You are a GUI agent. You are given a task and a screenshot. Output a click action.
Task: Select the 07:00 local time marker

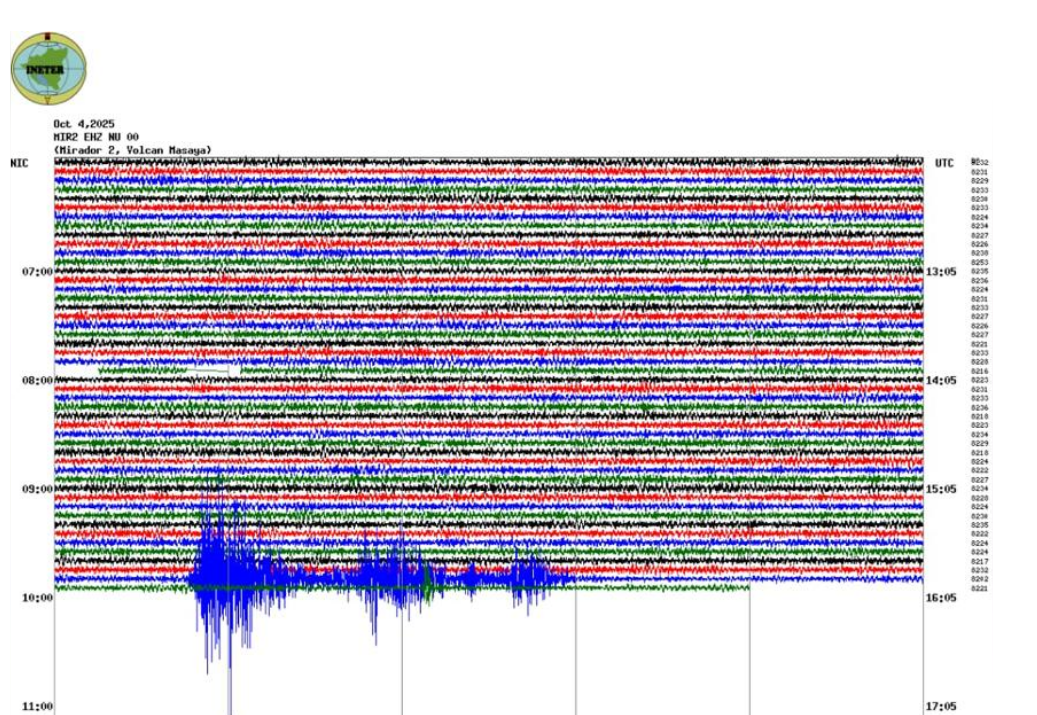click(x=37, y=271)
